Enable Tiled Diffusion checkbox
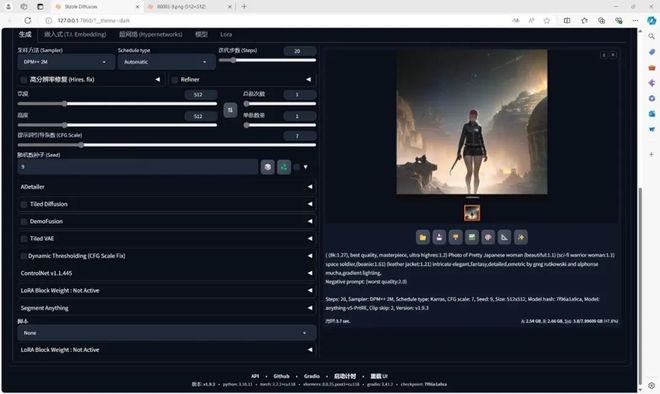Viewport: 660px width, 394px height. pos(24,204)
